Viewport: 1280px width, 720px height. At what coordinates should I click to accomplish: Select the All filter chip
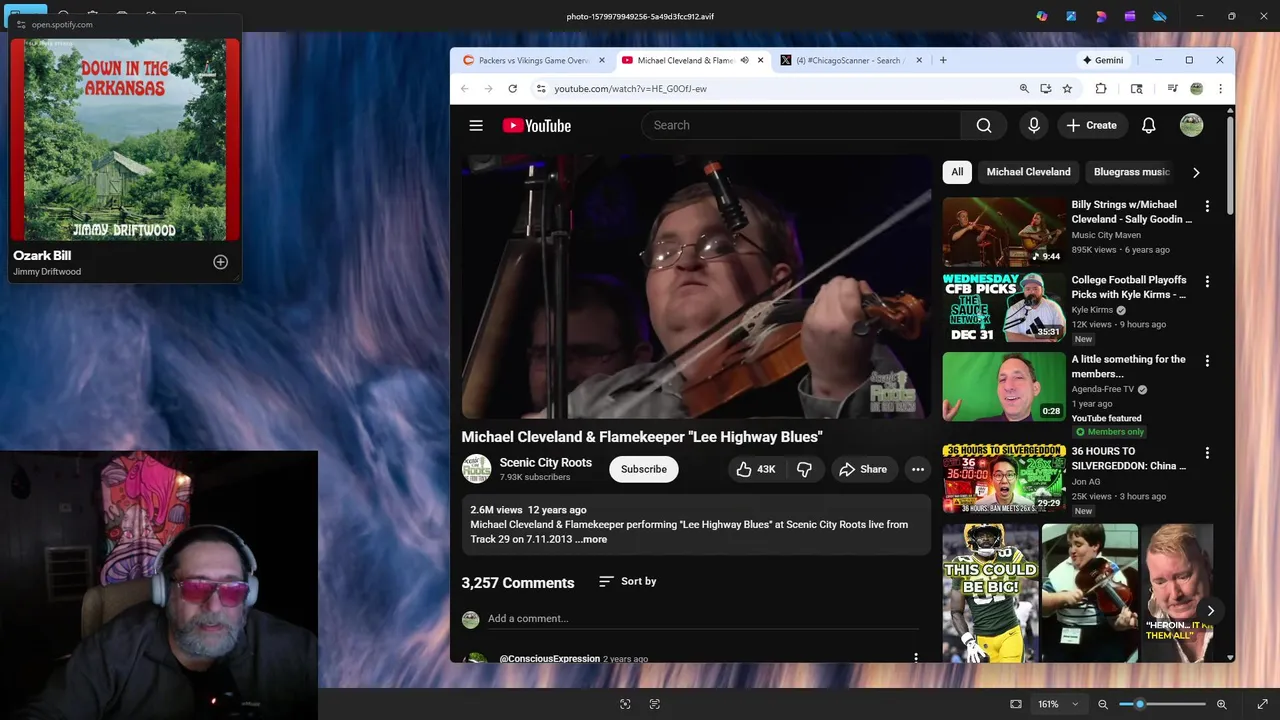pyautogui.click(x=957, y=172)
